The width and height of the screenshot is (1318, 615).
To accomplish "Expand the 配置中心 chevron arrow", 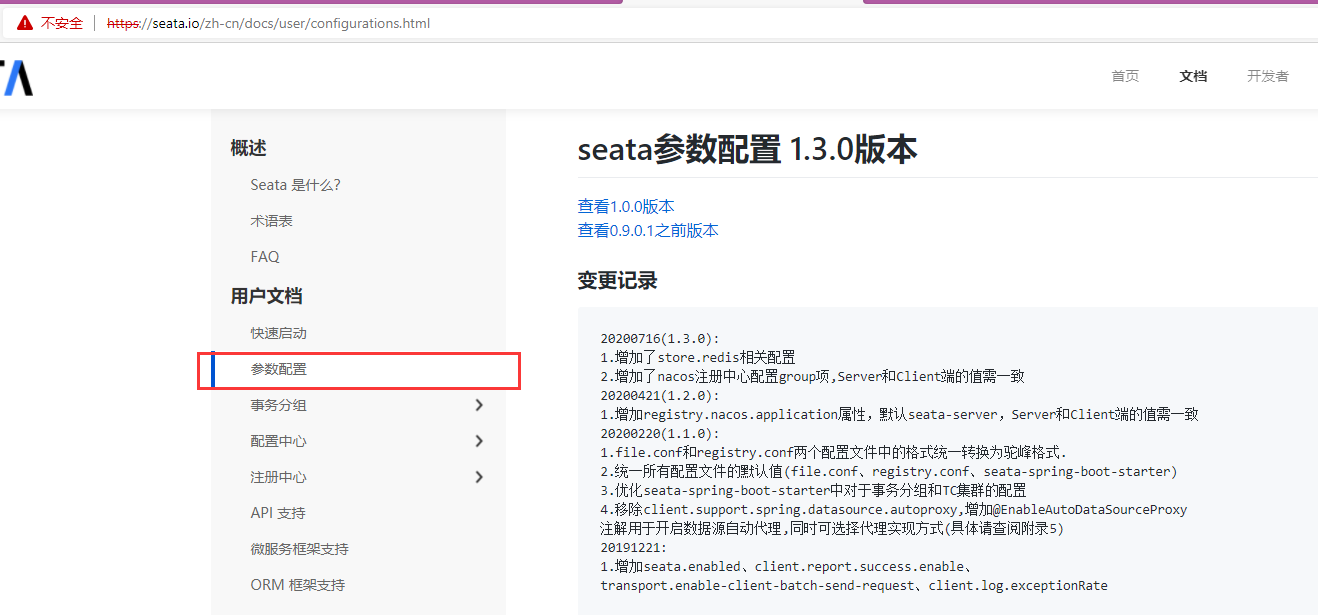I will [479, 441].
